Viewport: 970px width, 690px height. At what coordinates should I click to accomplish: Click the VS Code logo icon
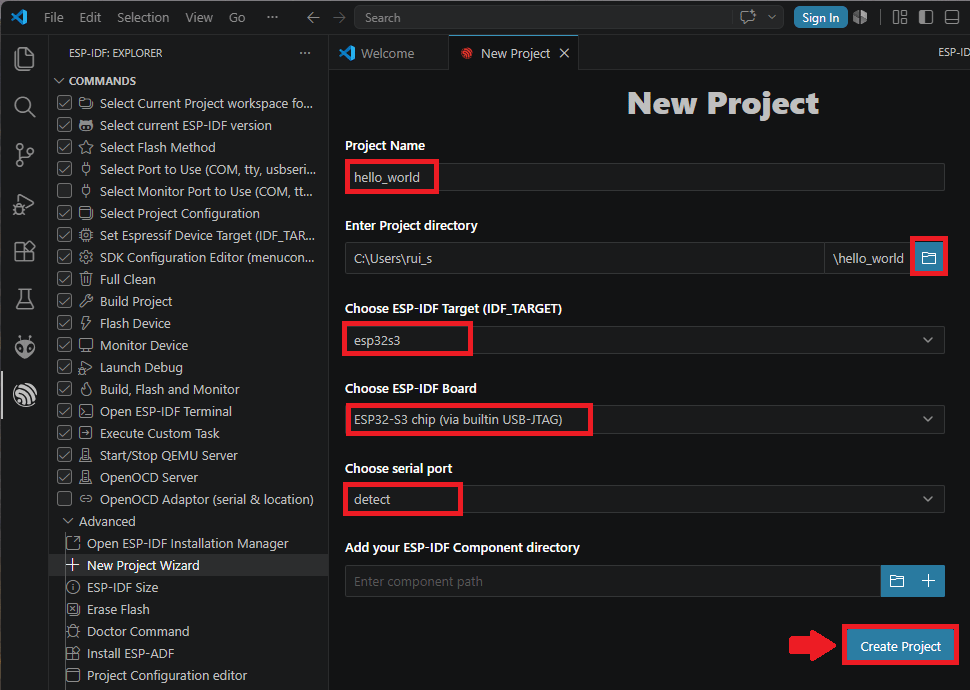pos(19,17)
